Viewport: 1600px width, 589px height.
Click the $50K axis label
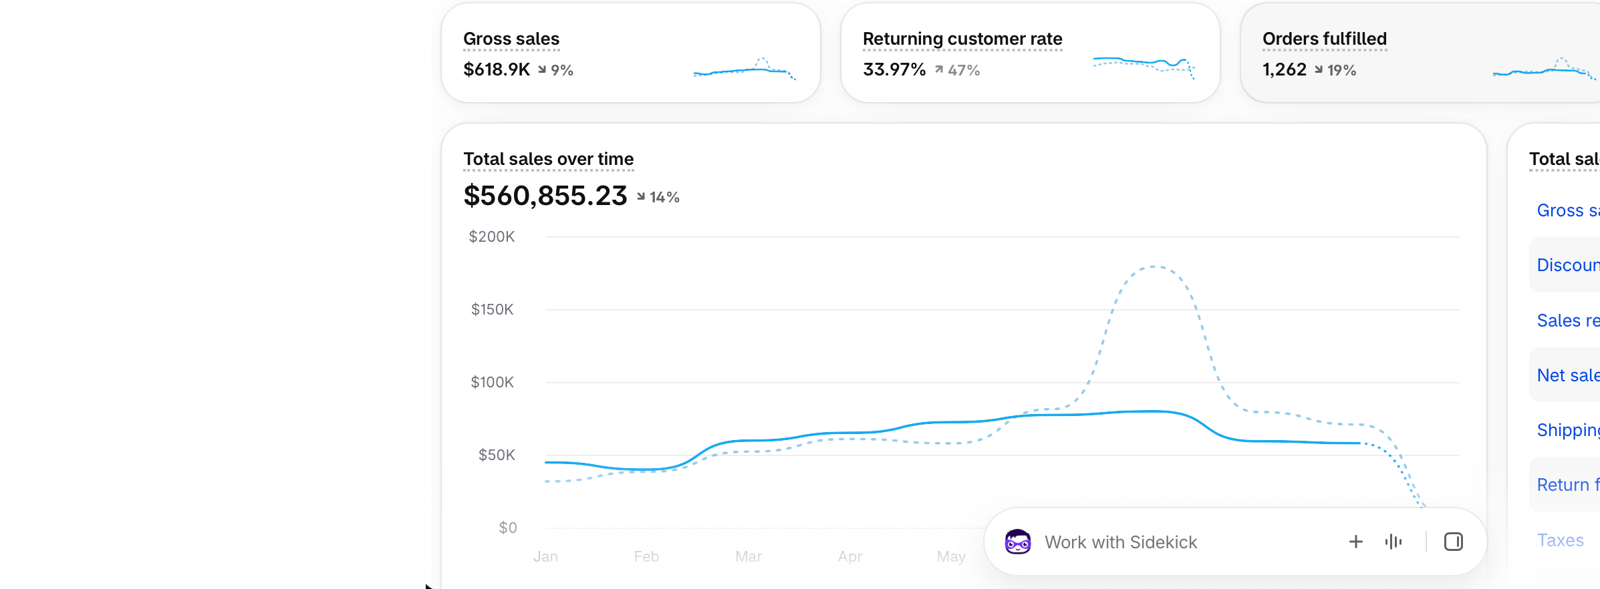tap(496, 455)
